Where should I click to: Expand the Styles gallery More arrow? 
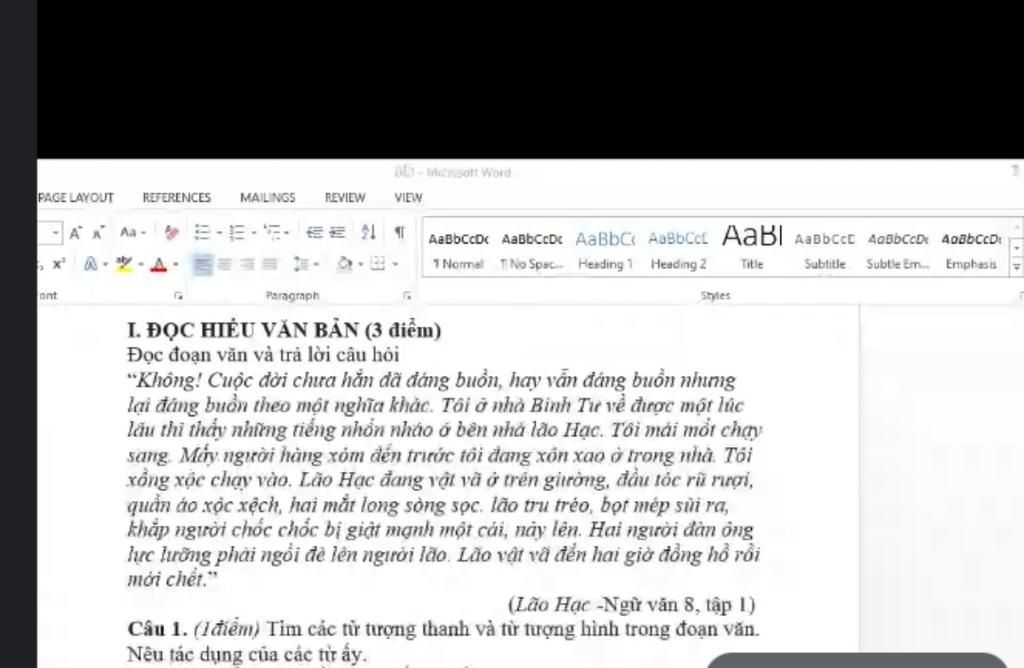pyautogui.click(x=1016, y=266)
